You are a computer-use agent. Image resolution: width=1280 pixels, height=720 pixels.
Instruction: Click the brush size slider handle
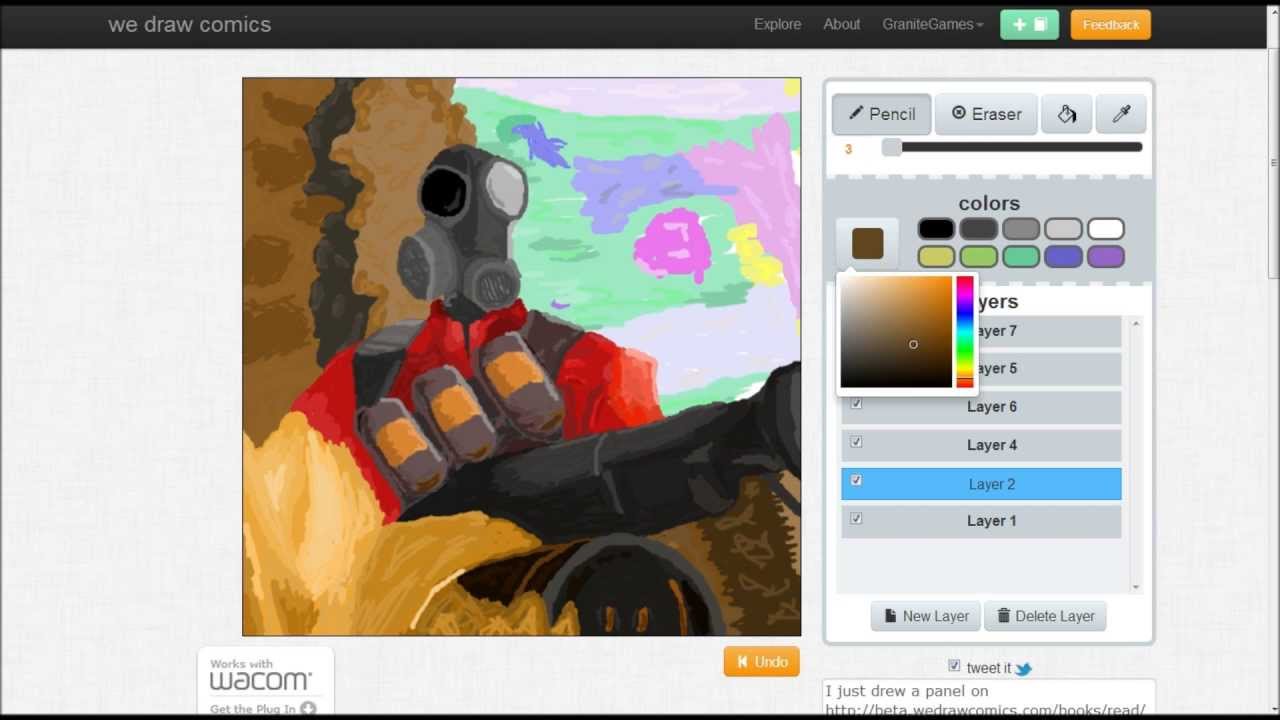coord(891,147)
